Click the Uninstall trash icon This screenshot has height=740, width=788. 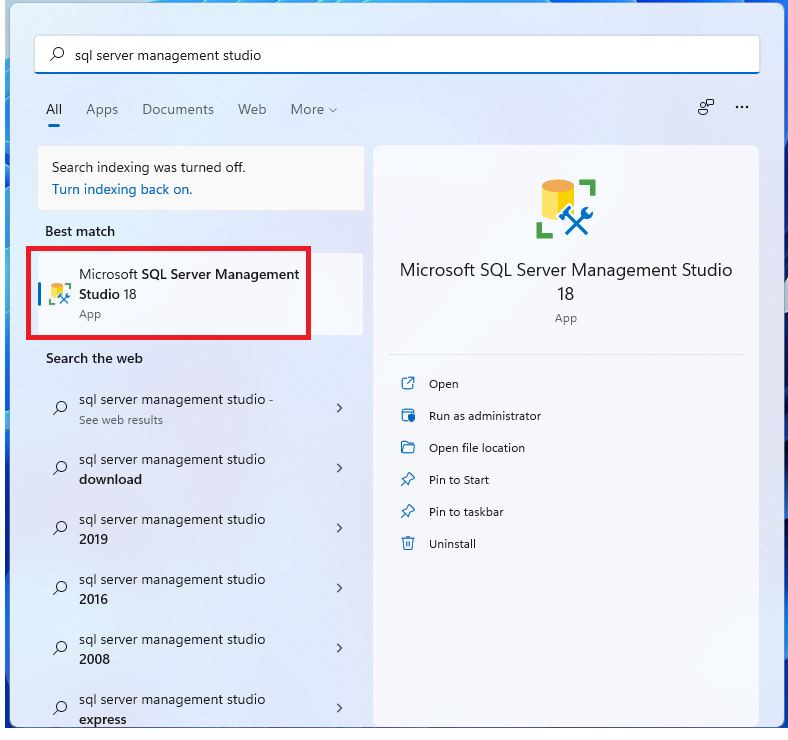coord(408,543)
